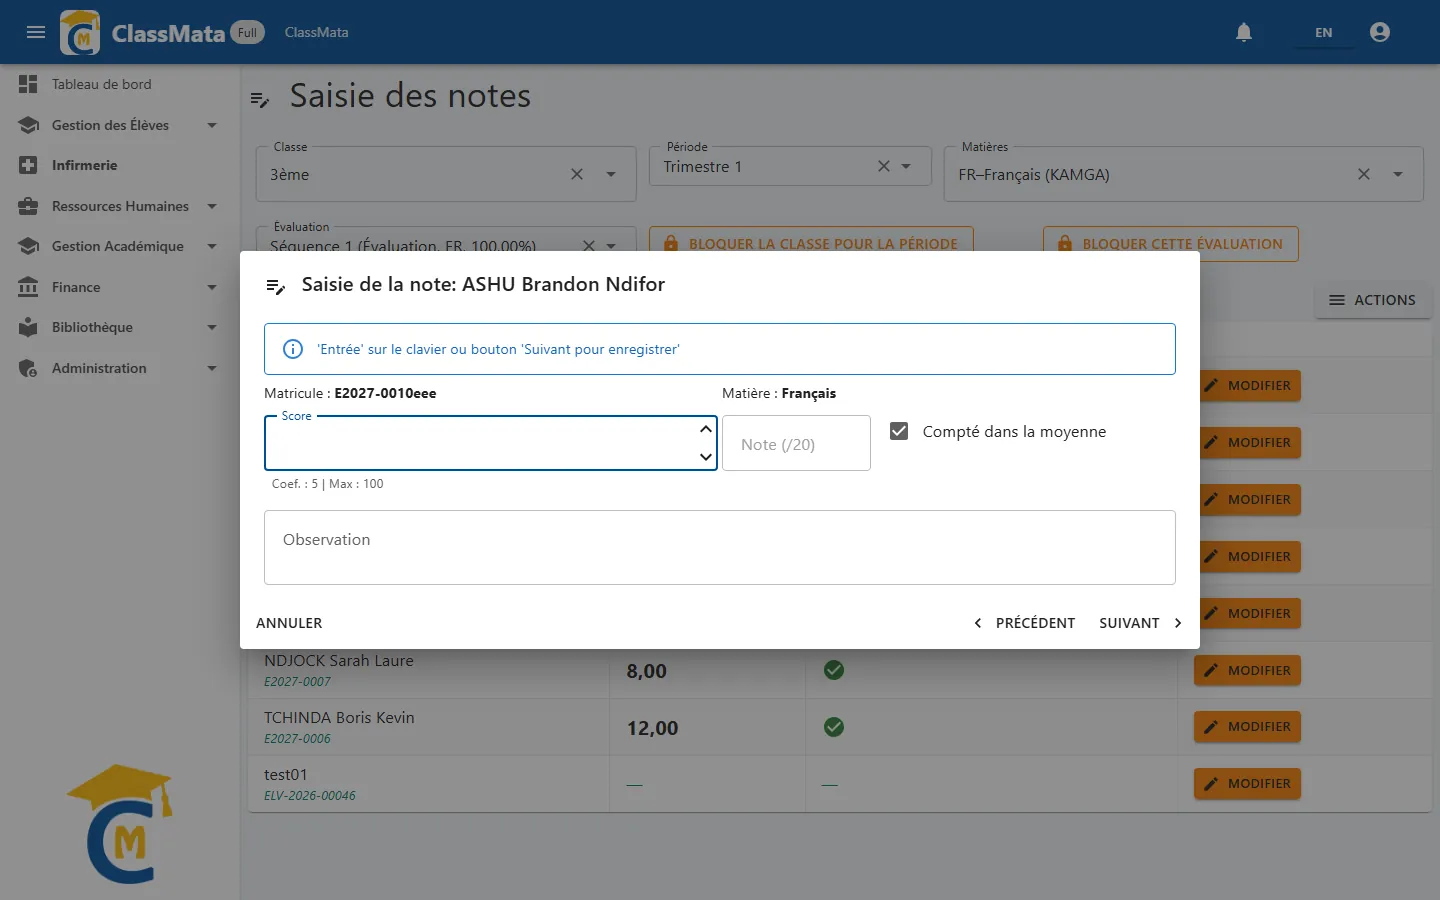This screenshot has width=1440, height=900.
Task: Expand the Gestion des Élèves menu
Action: (x=118, y=125)
